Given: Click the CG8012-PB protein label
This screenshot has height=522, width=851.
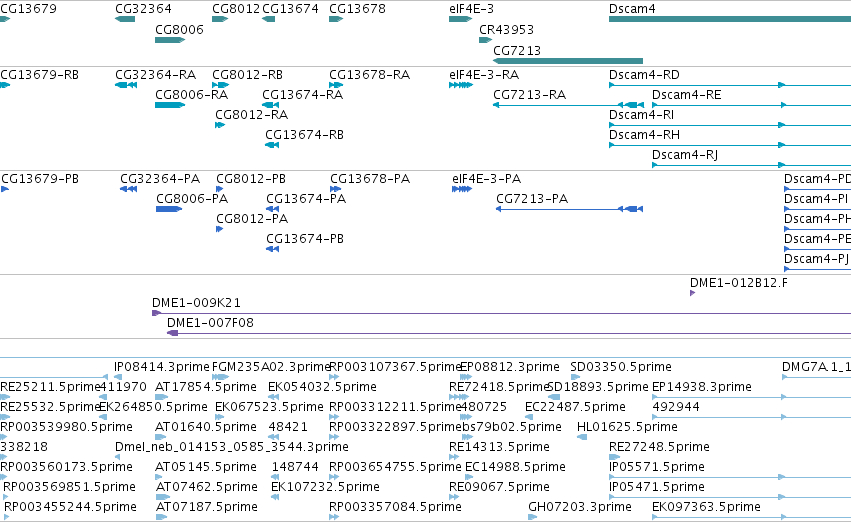Looking at the screenshot, I should click(251, 179).
